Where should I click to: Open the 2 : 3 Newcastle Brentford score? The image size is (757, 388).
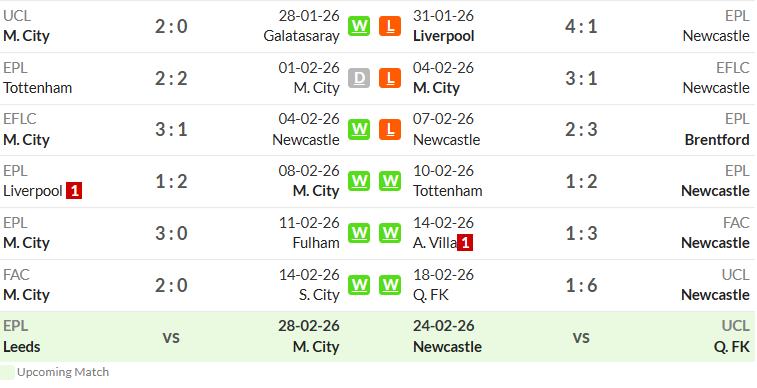[x=581, y=129]
